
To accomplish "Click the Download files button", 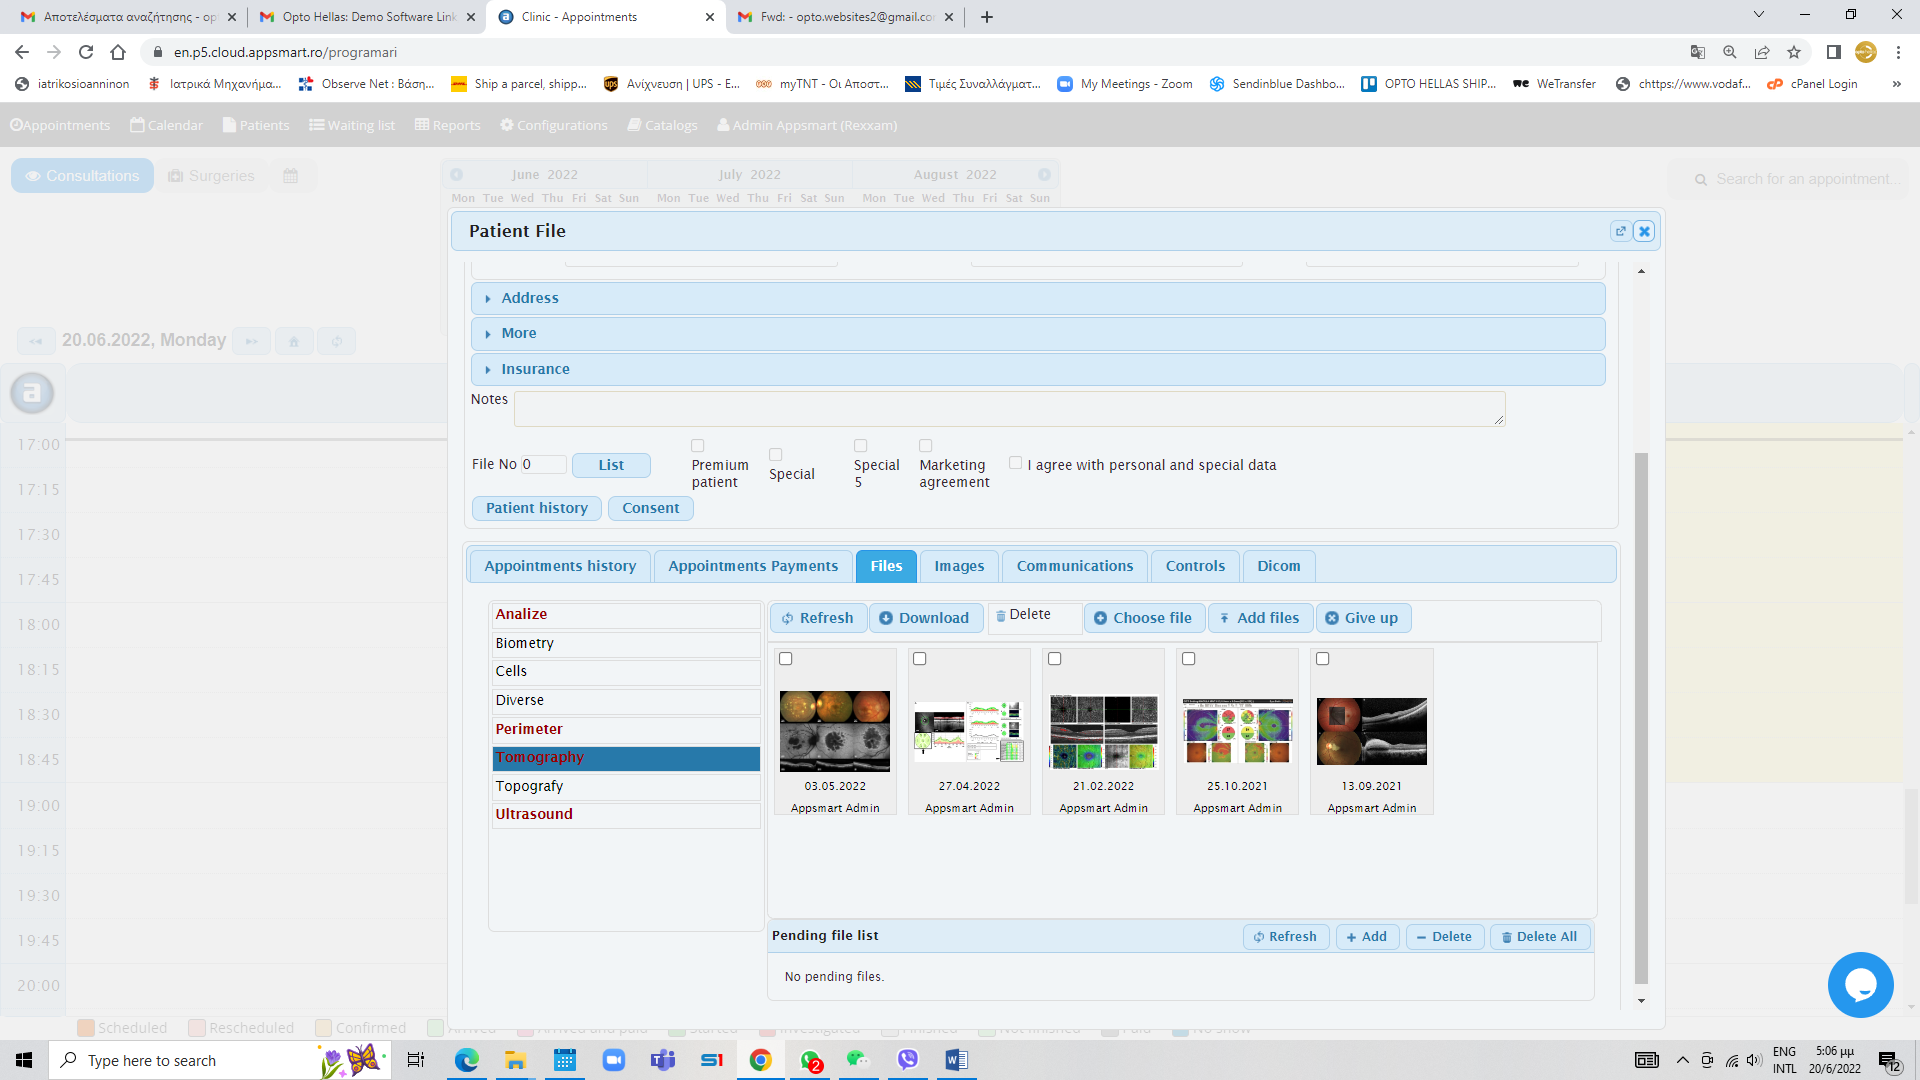I will (925, 618).
